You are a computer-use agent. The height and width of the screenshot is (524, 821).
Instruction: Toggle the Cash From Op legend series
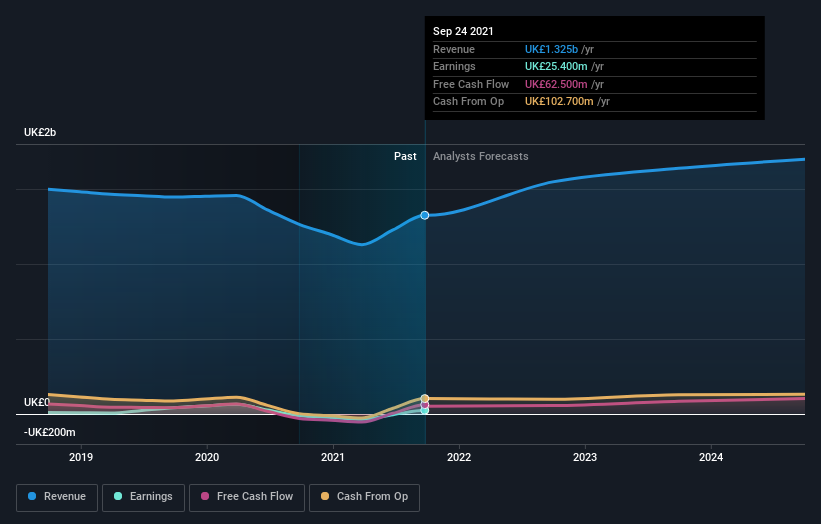364,497
